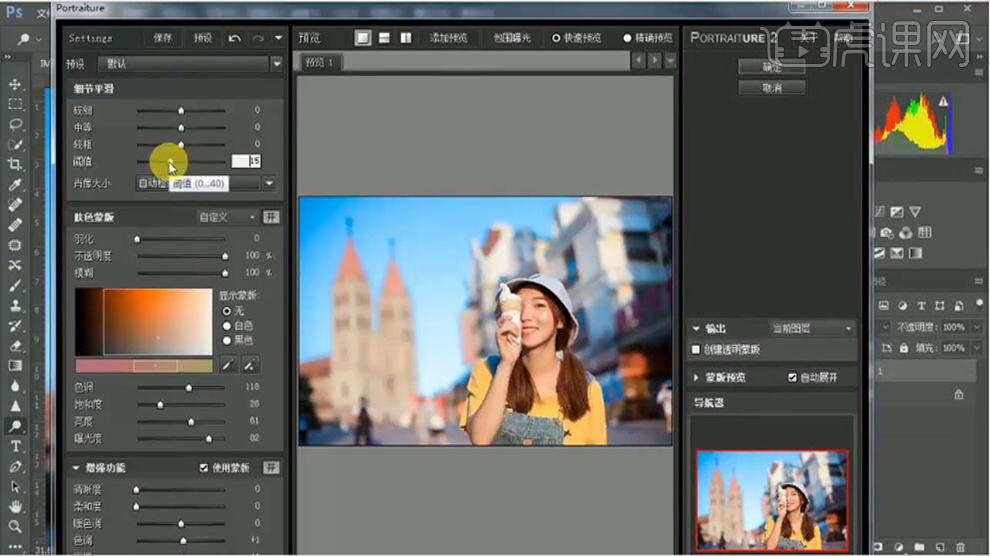Open the 肖像大小 portrait size dropdown
The height and width of the screenshot is (556, 990).
point(269,184)
